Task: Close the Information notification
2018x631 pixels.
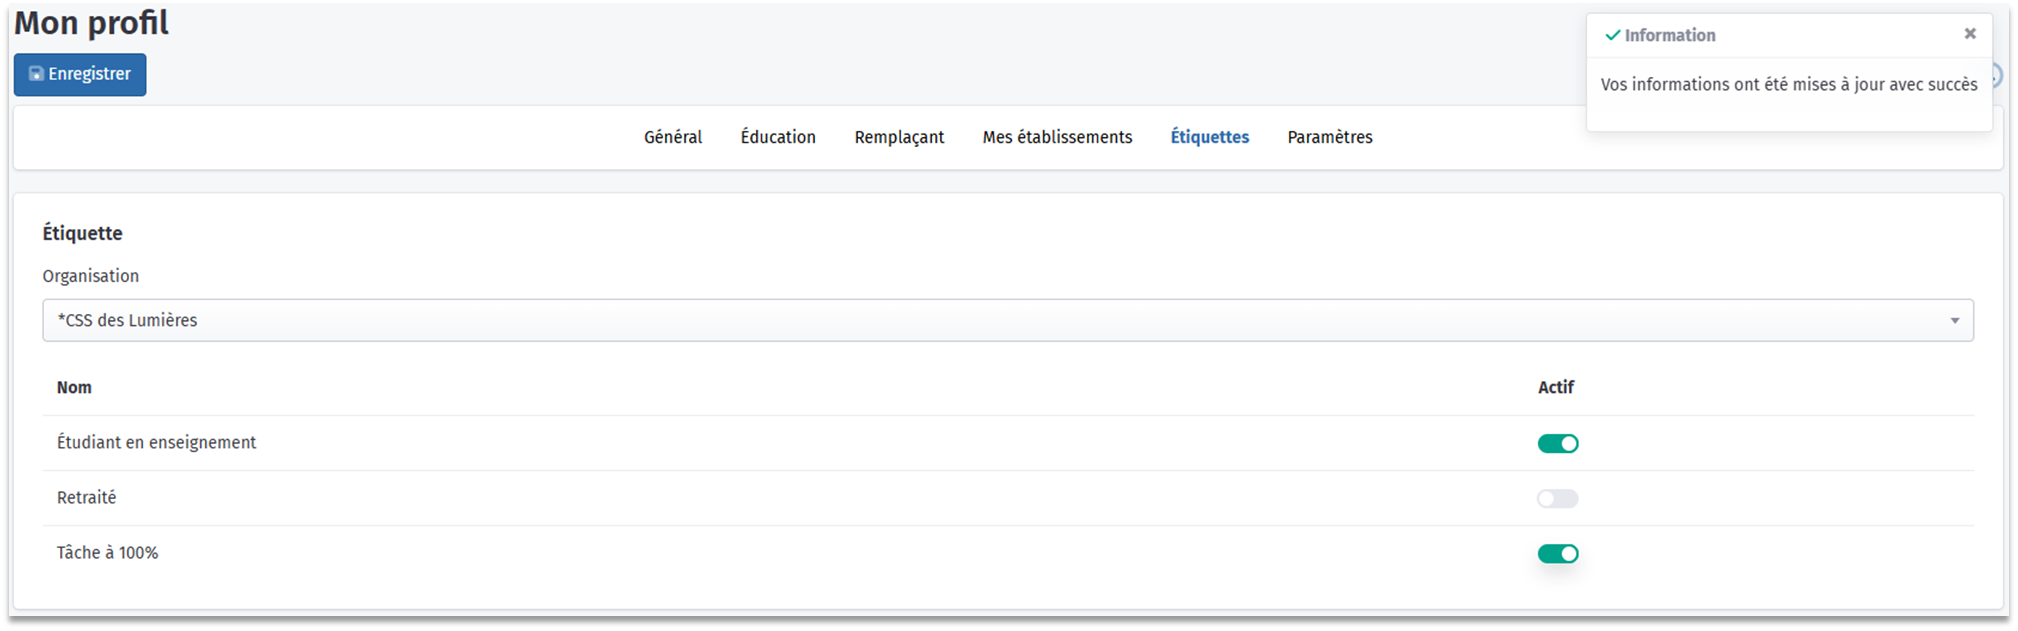Action: (1970, 34)
